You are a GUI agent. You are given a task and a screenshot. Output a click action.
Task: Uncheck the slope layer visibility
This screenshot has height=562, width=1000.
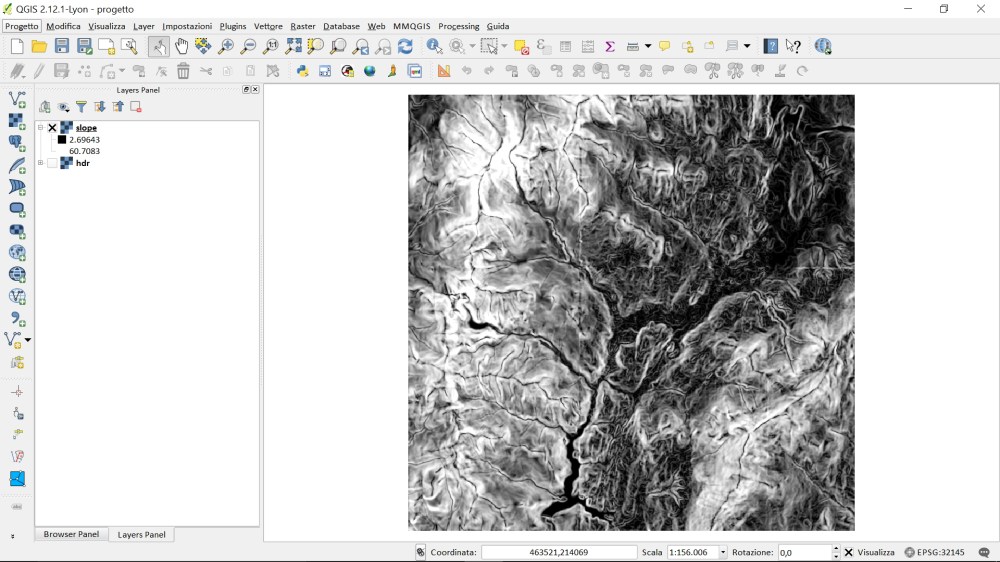(x=52, y=128)
